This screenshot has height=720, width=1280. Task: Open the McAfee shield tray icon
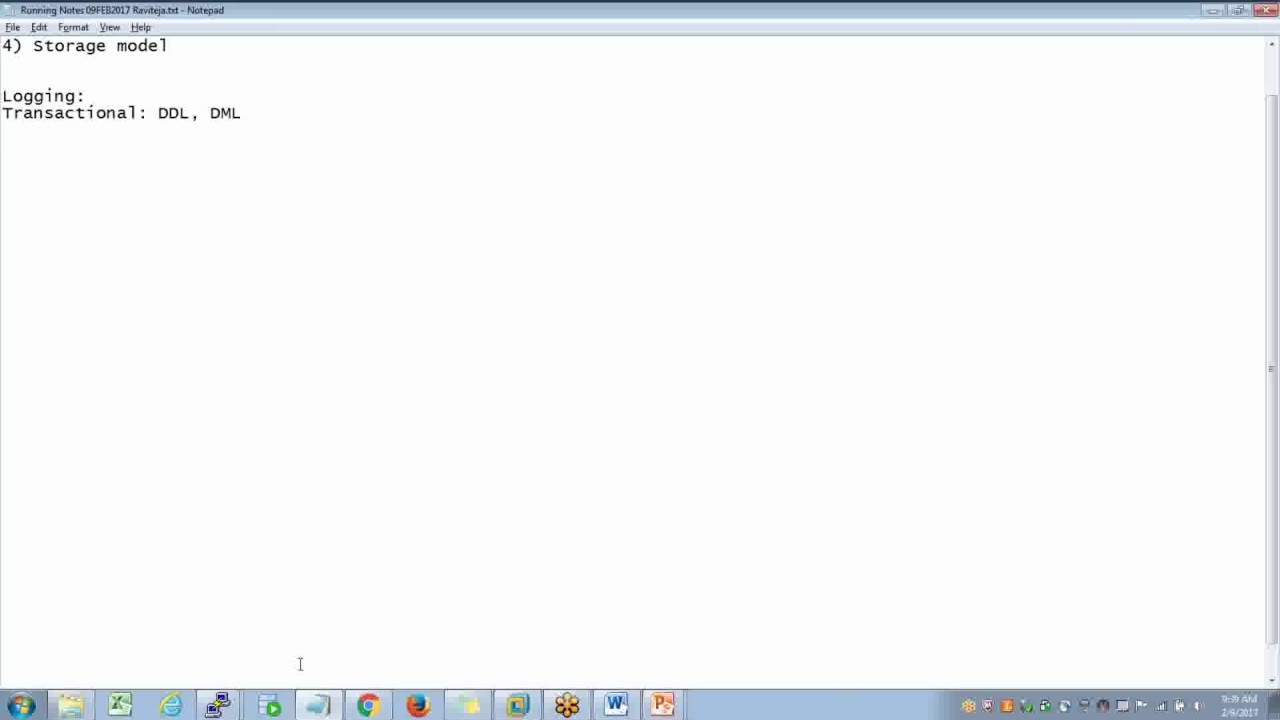click(988, 706)
